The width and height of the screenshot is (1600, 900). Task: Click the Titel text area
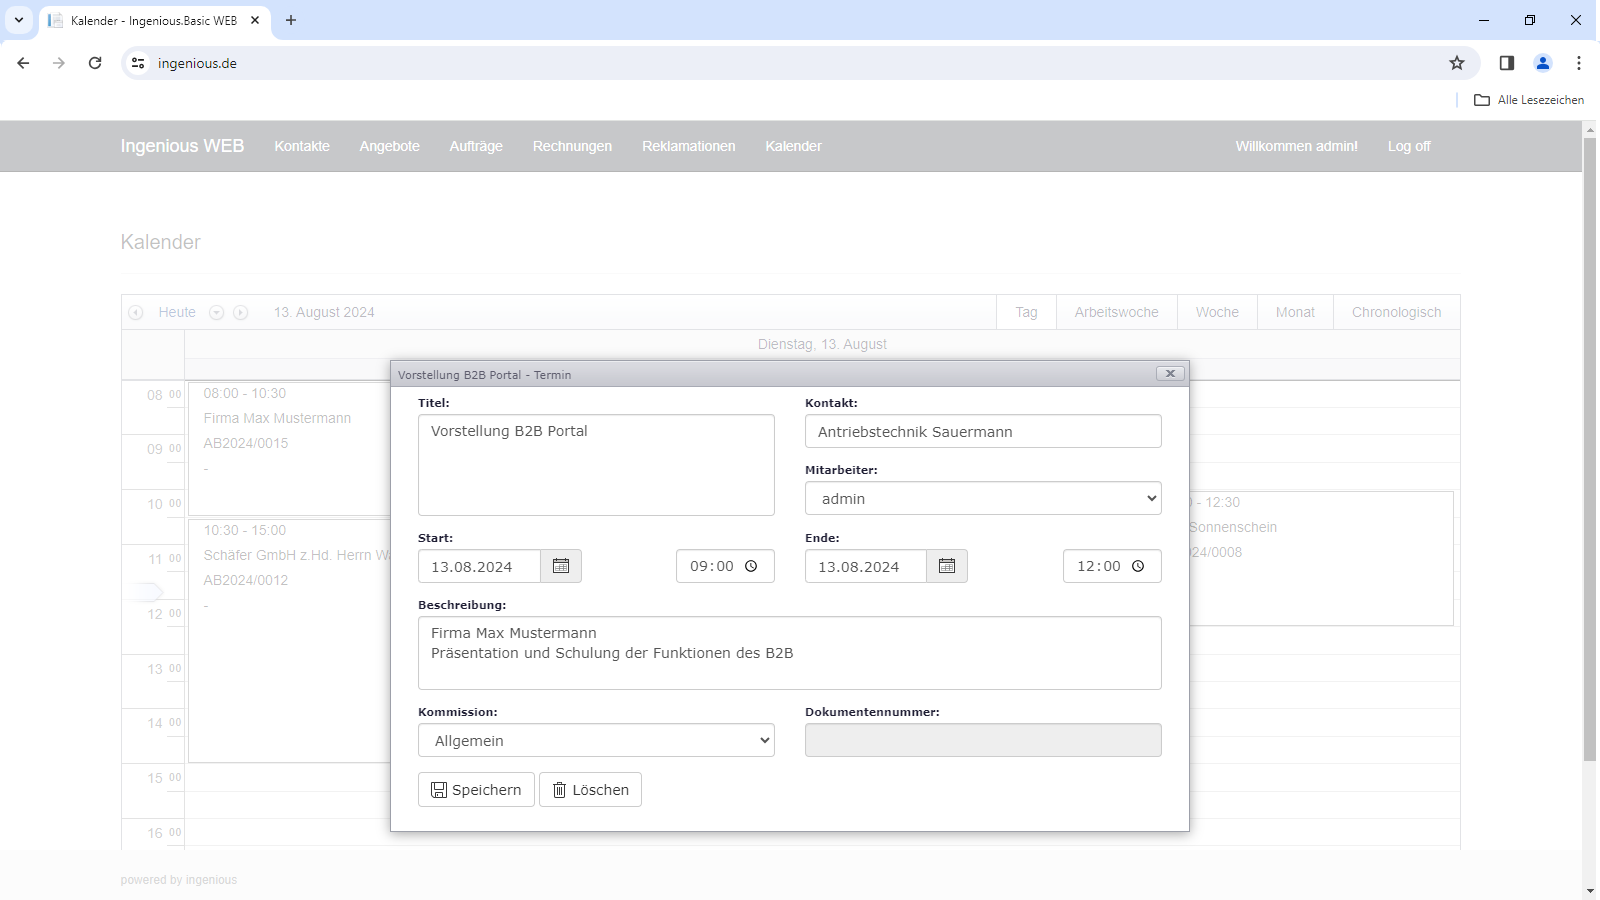pos(596,465)
